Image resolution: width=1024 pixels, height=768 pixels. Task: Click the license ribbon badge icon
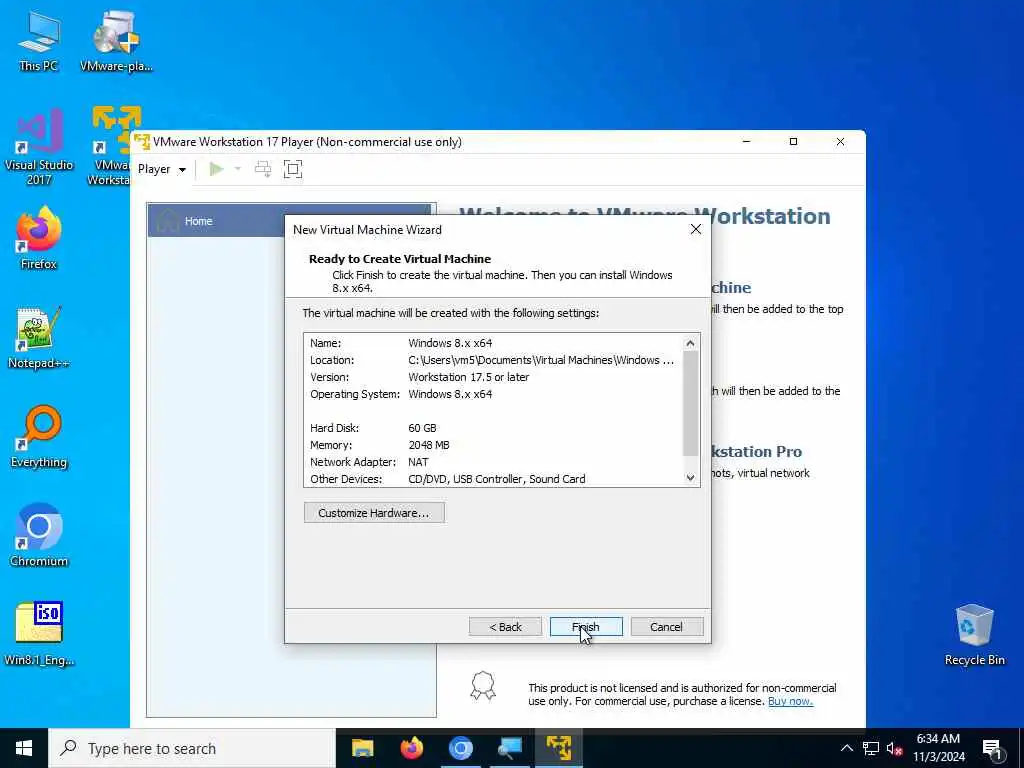483,686
